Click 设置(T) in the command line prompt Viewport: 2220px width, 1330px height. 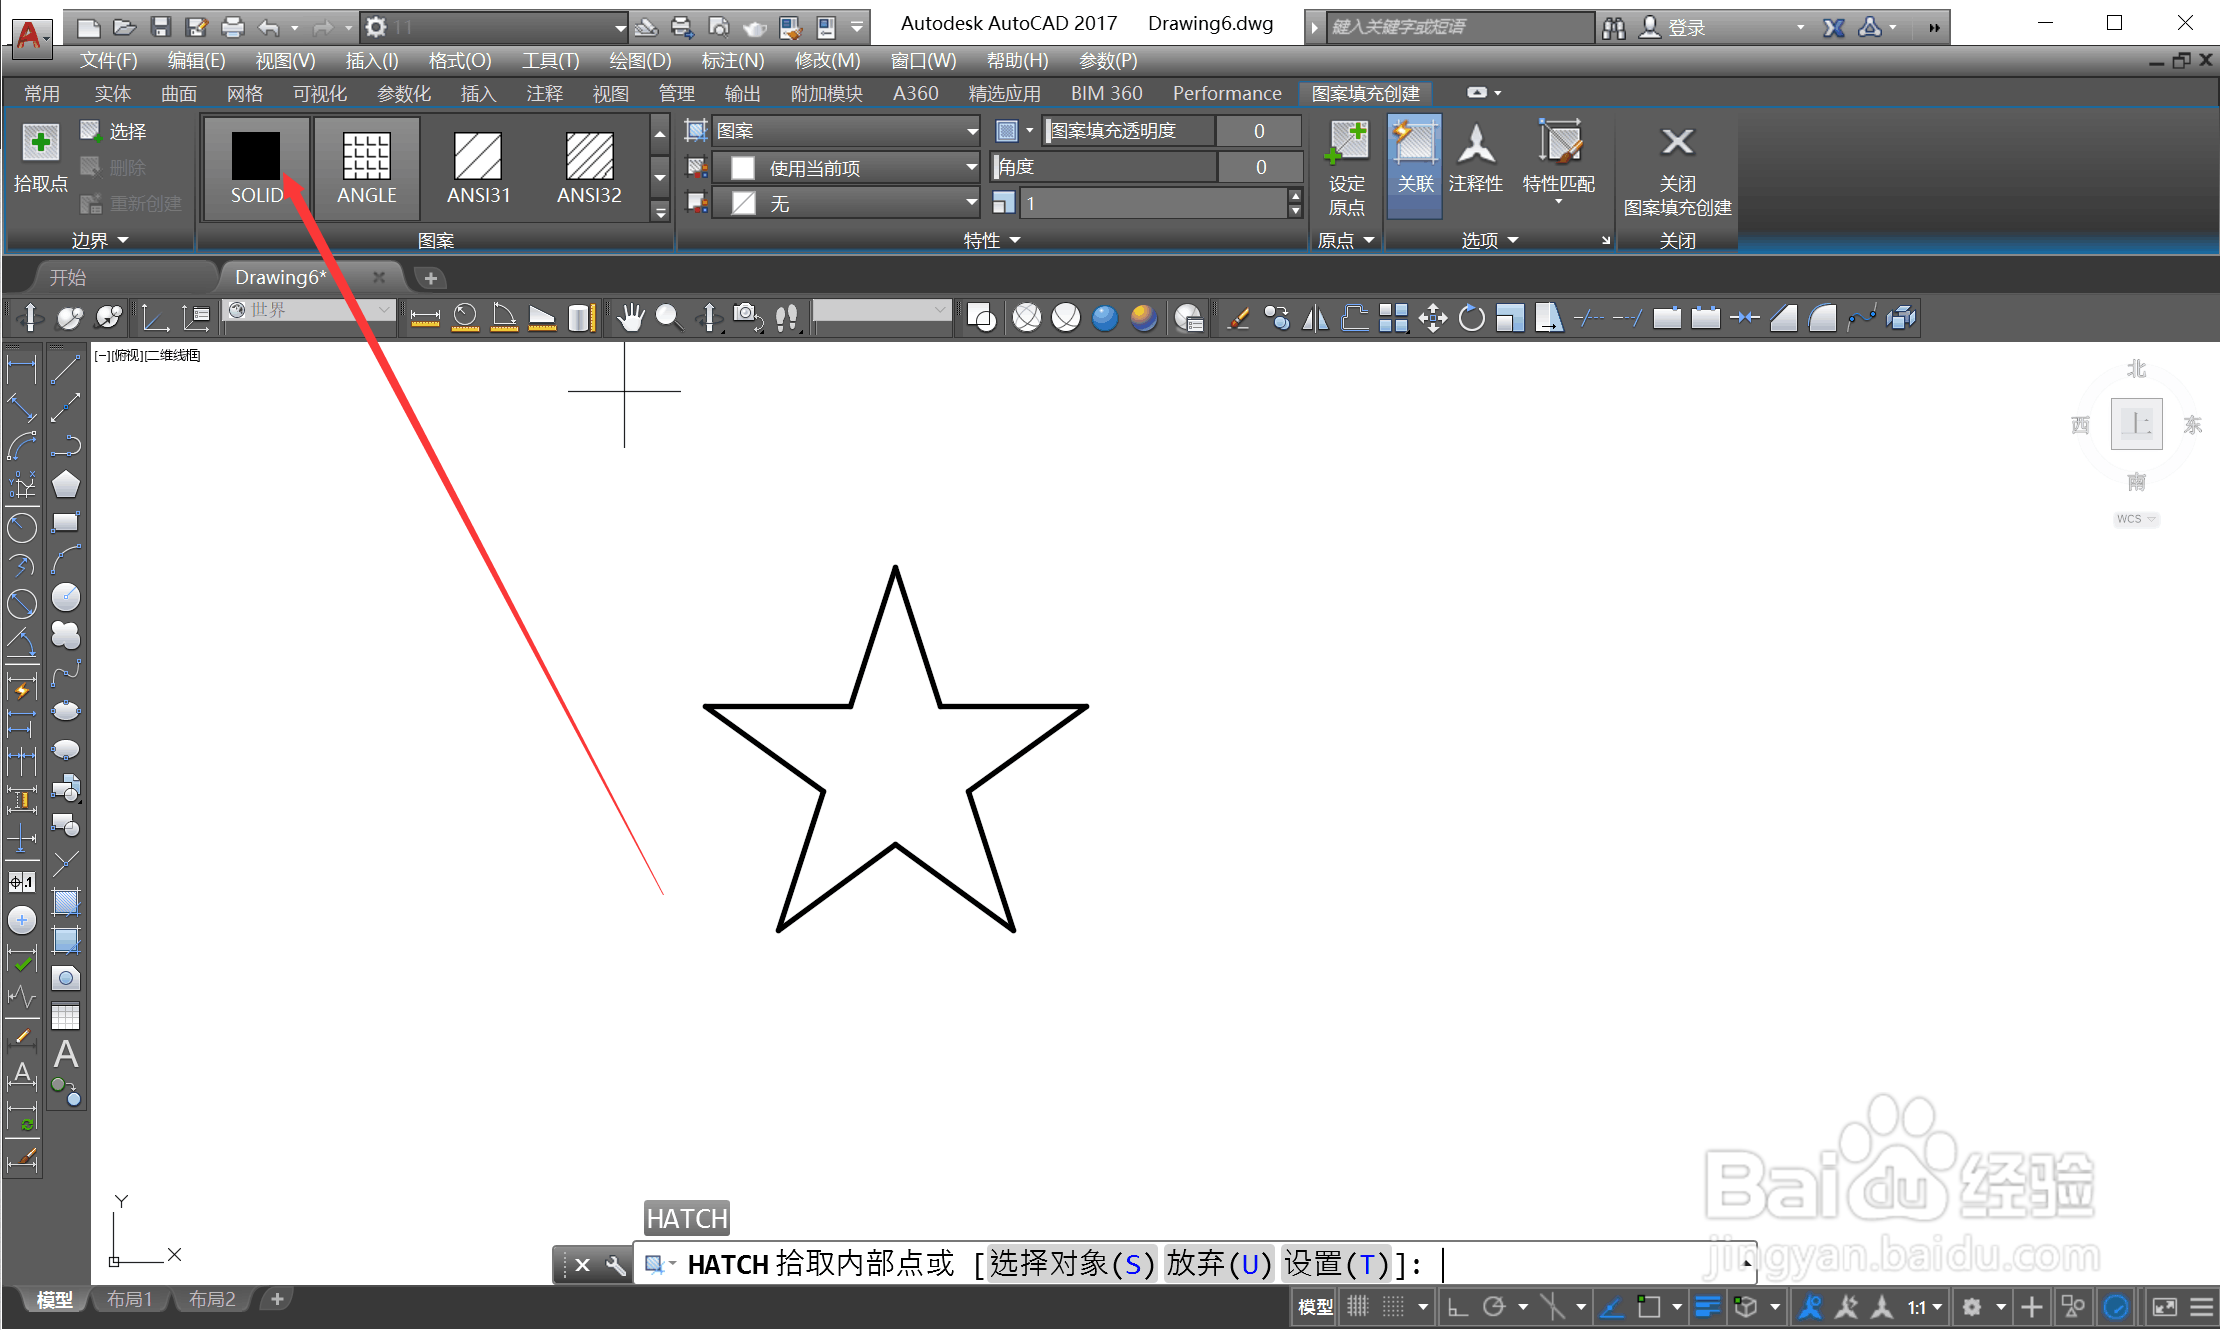coord(1337,1263)
